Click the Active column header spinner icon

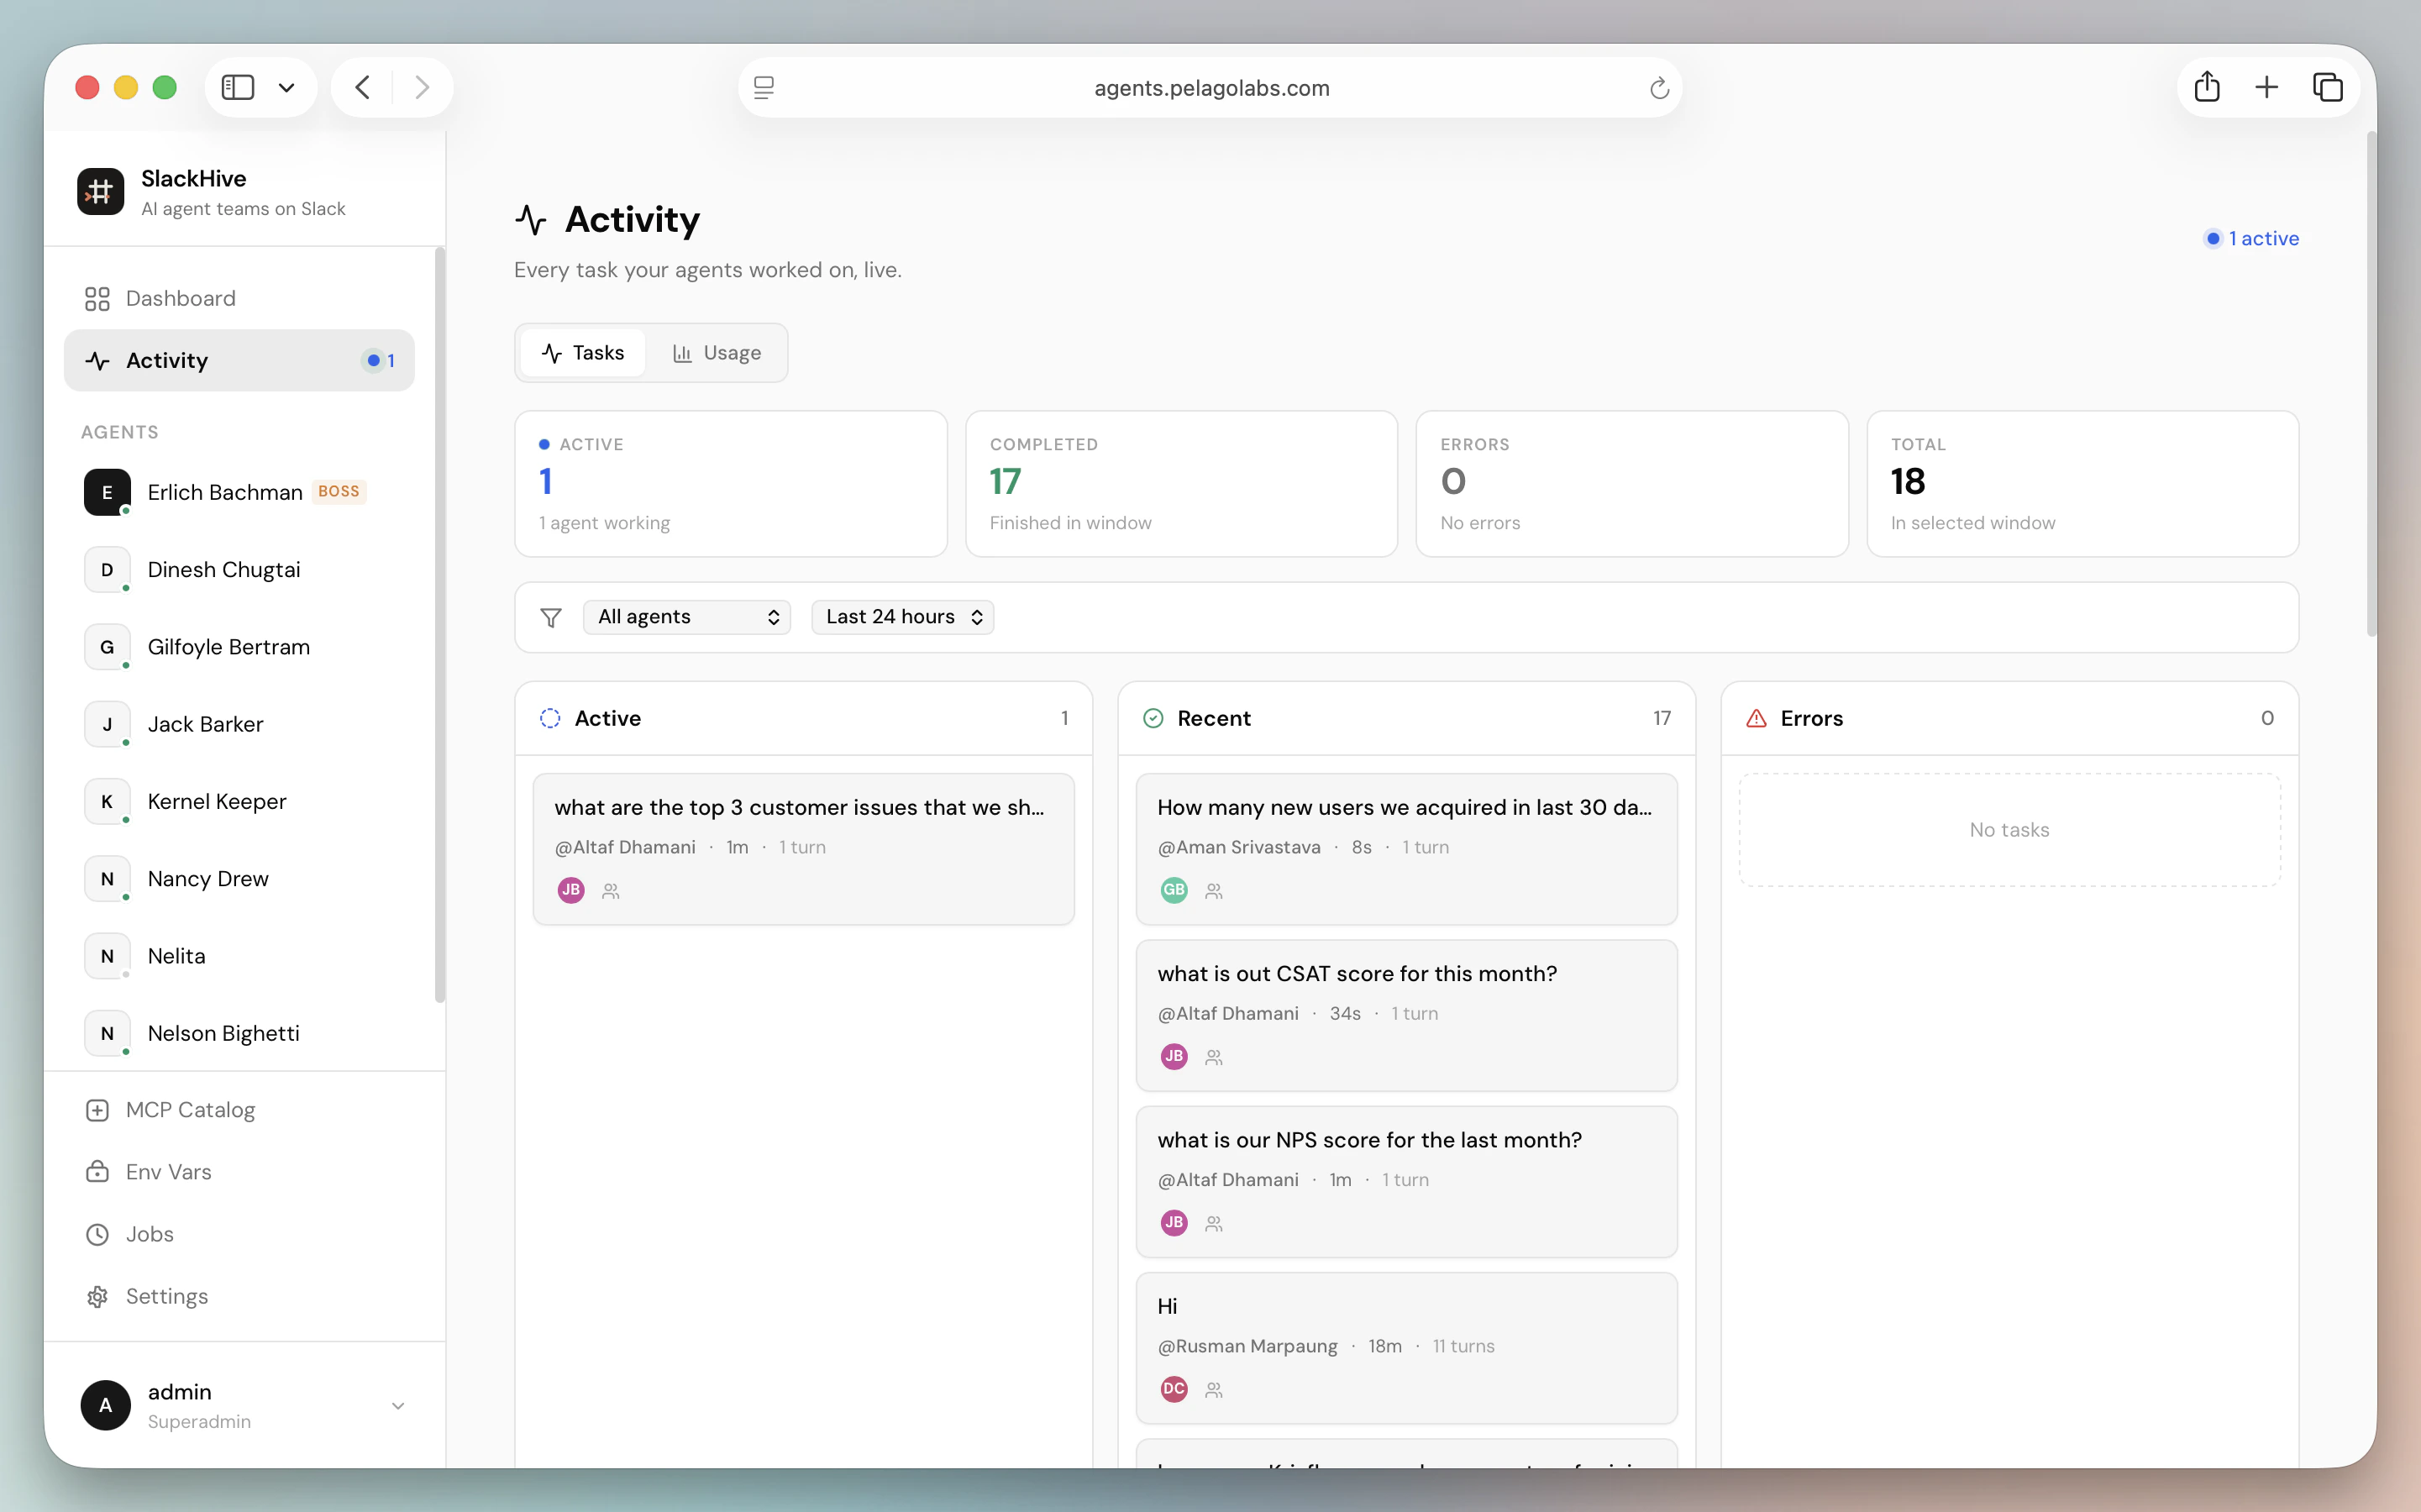[550, 718]
